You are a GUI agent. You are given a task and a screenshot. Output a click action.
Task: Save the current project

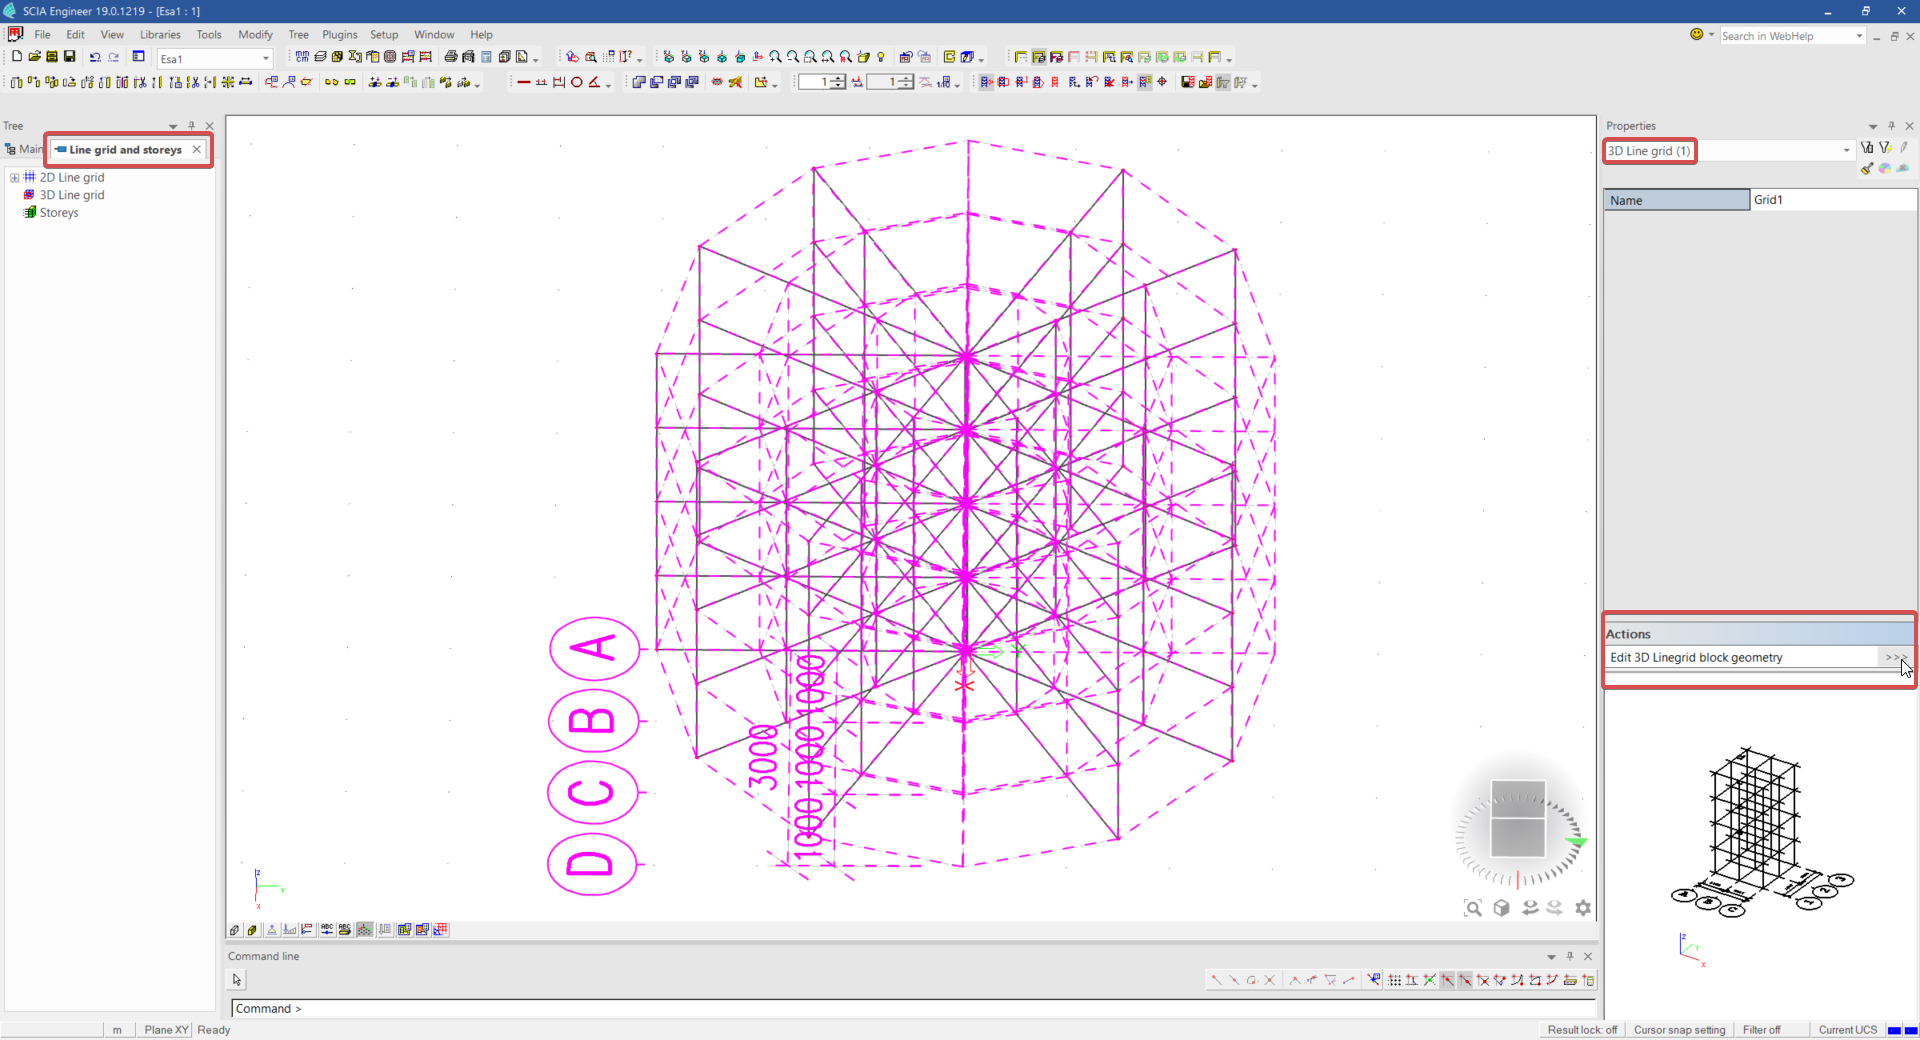[68, 57]
